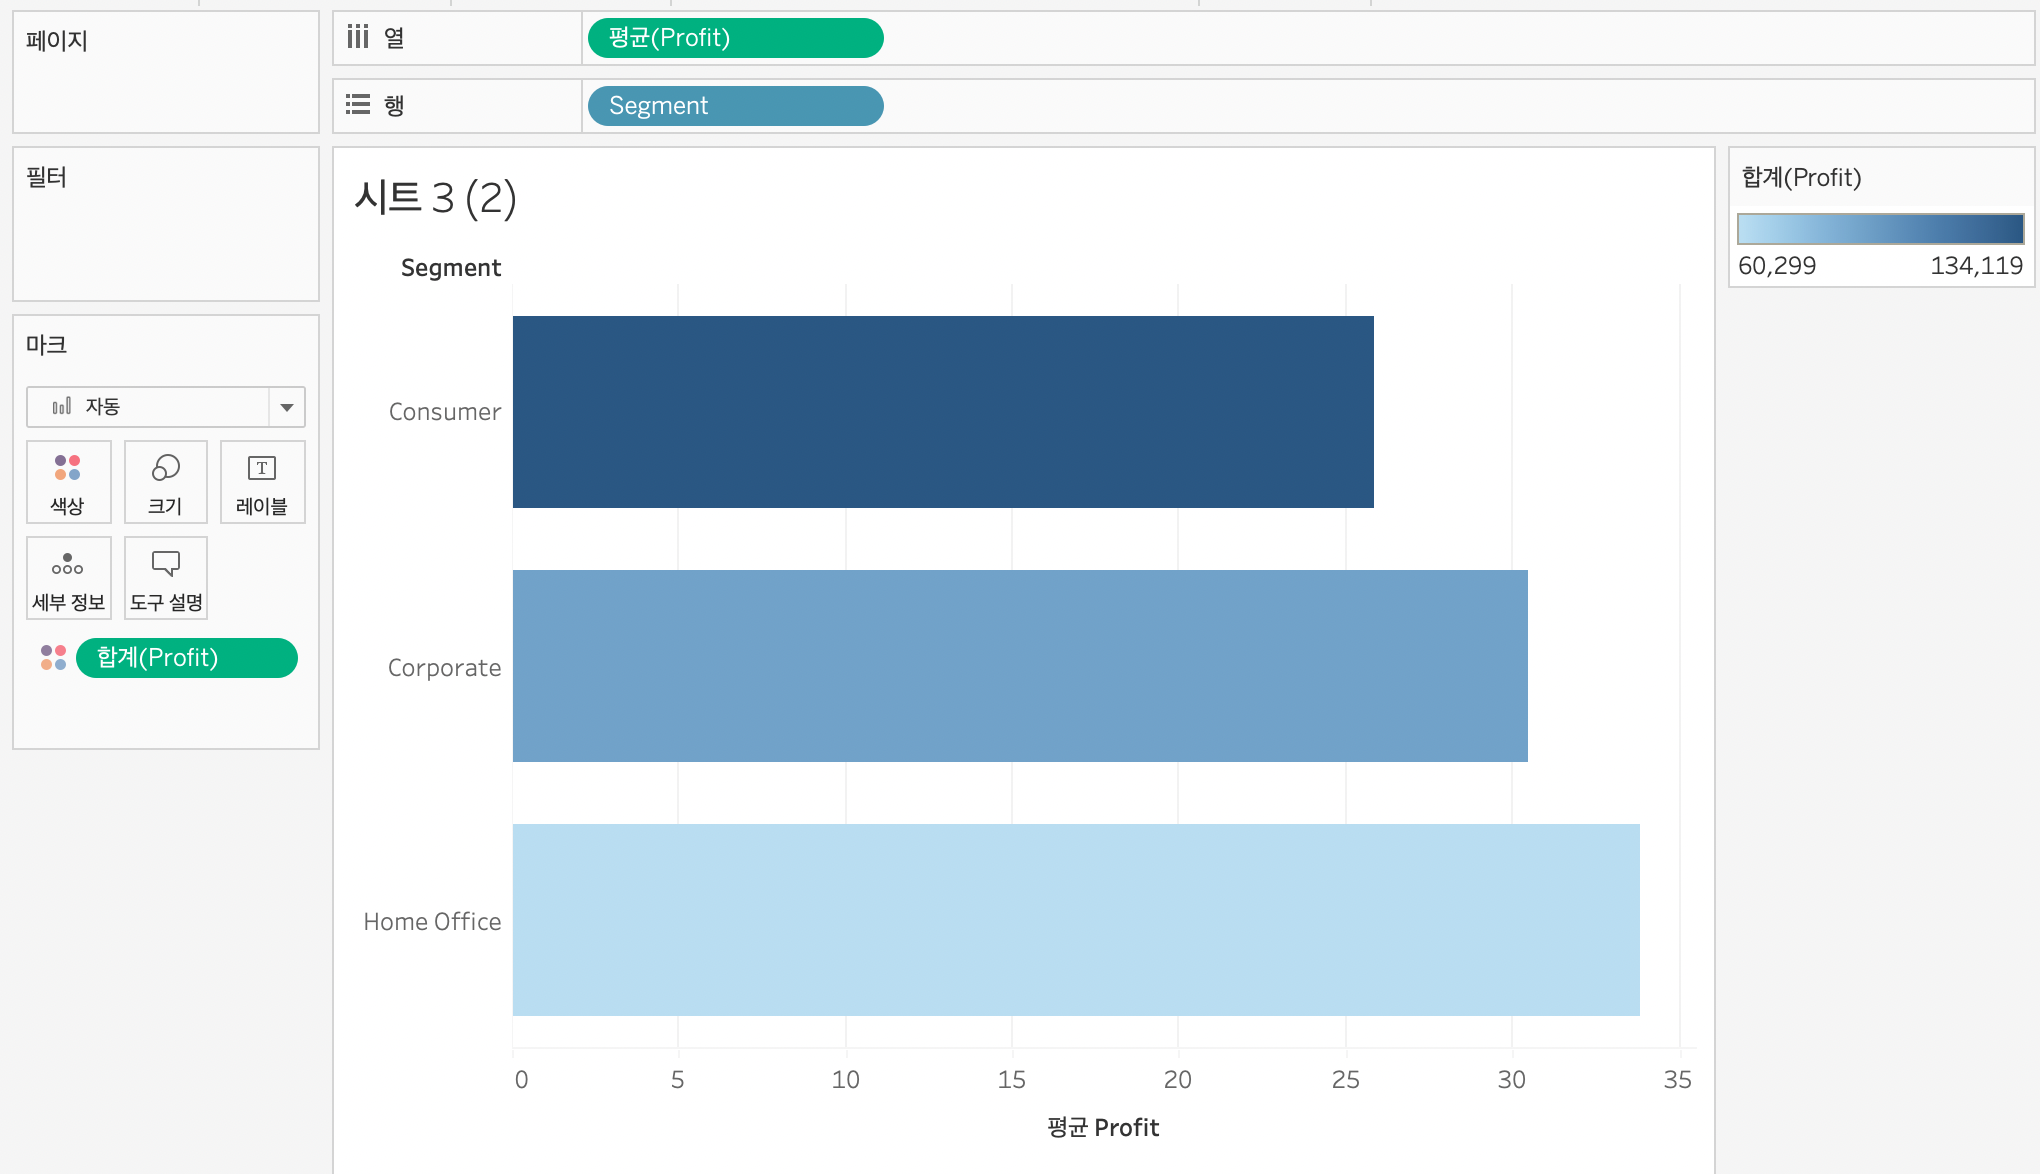Viewport: 2040px width, 1174px height.
Task: Click the columns shelf 열 icon
Action: point(358,38)
